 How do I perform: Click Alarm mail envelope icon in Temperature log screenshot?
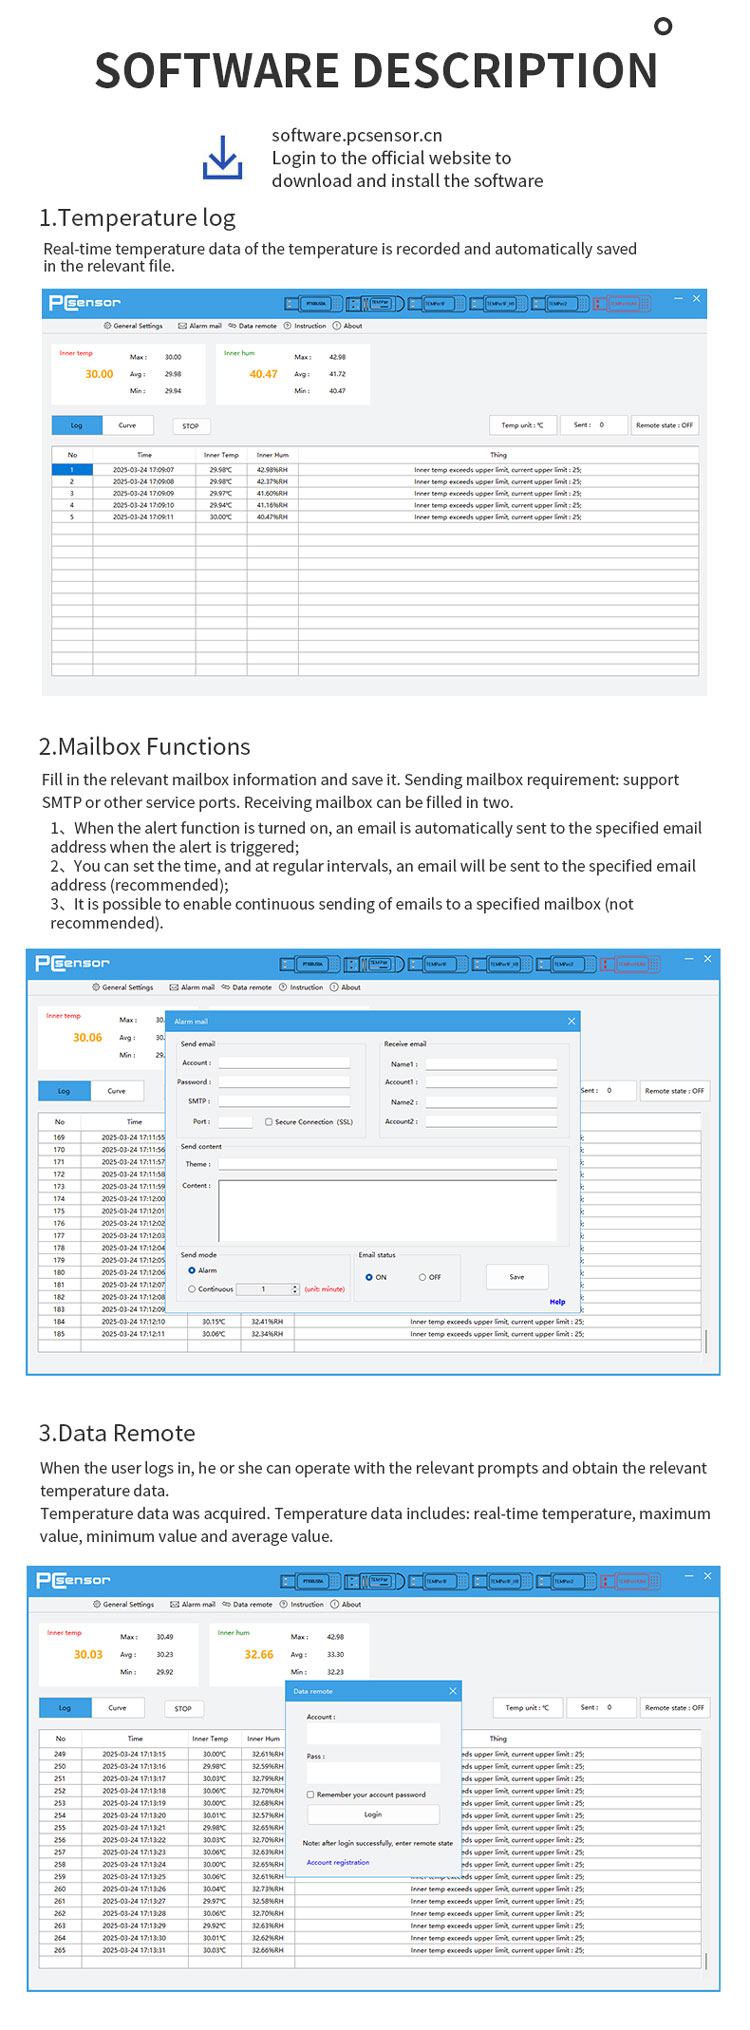pos(182,326)
